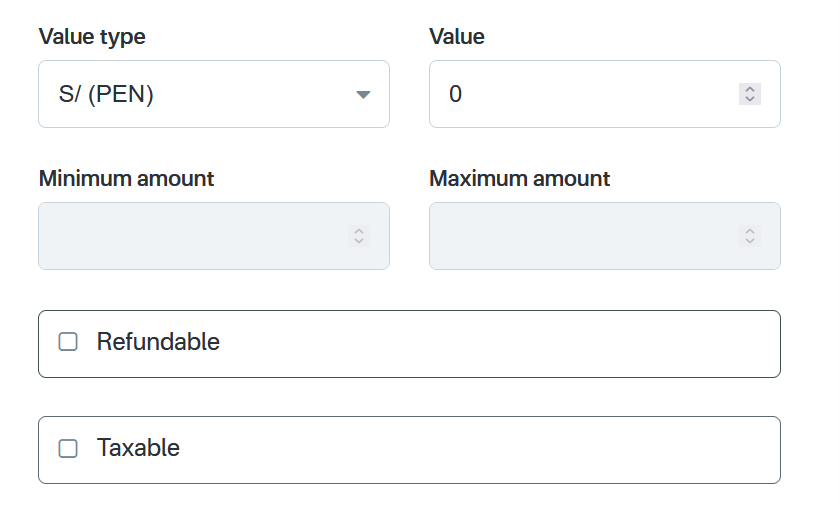Click the Value field label
840x506 pixels.
click(x=457, y=37)
